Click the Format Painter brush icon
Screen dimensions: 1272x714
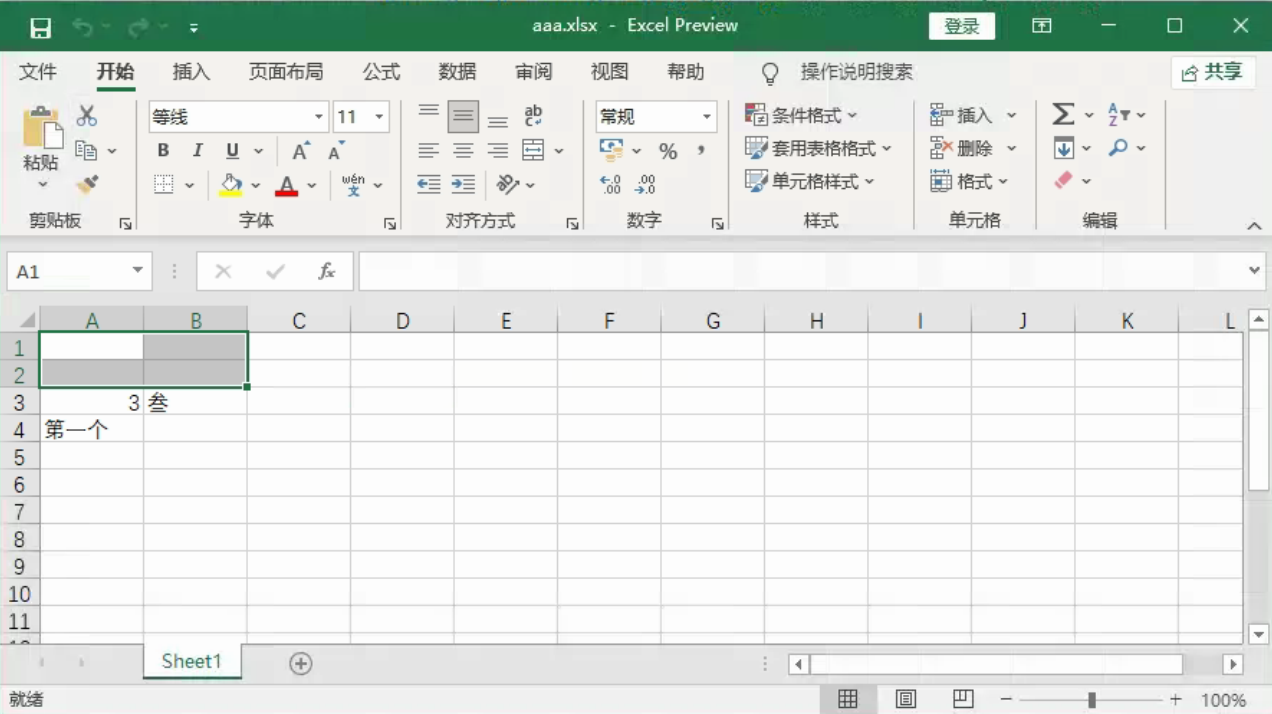coord(87,185)
